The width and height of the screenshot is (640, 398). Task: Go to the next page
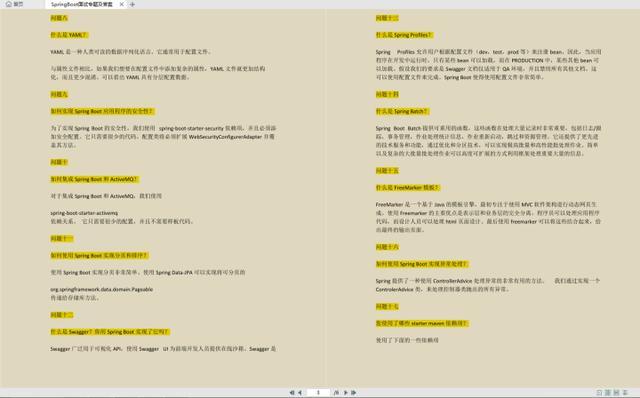point(346,393)
